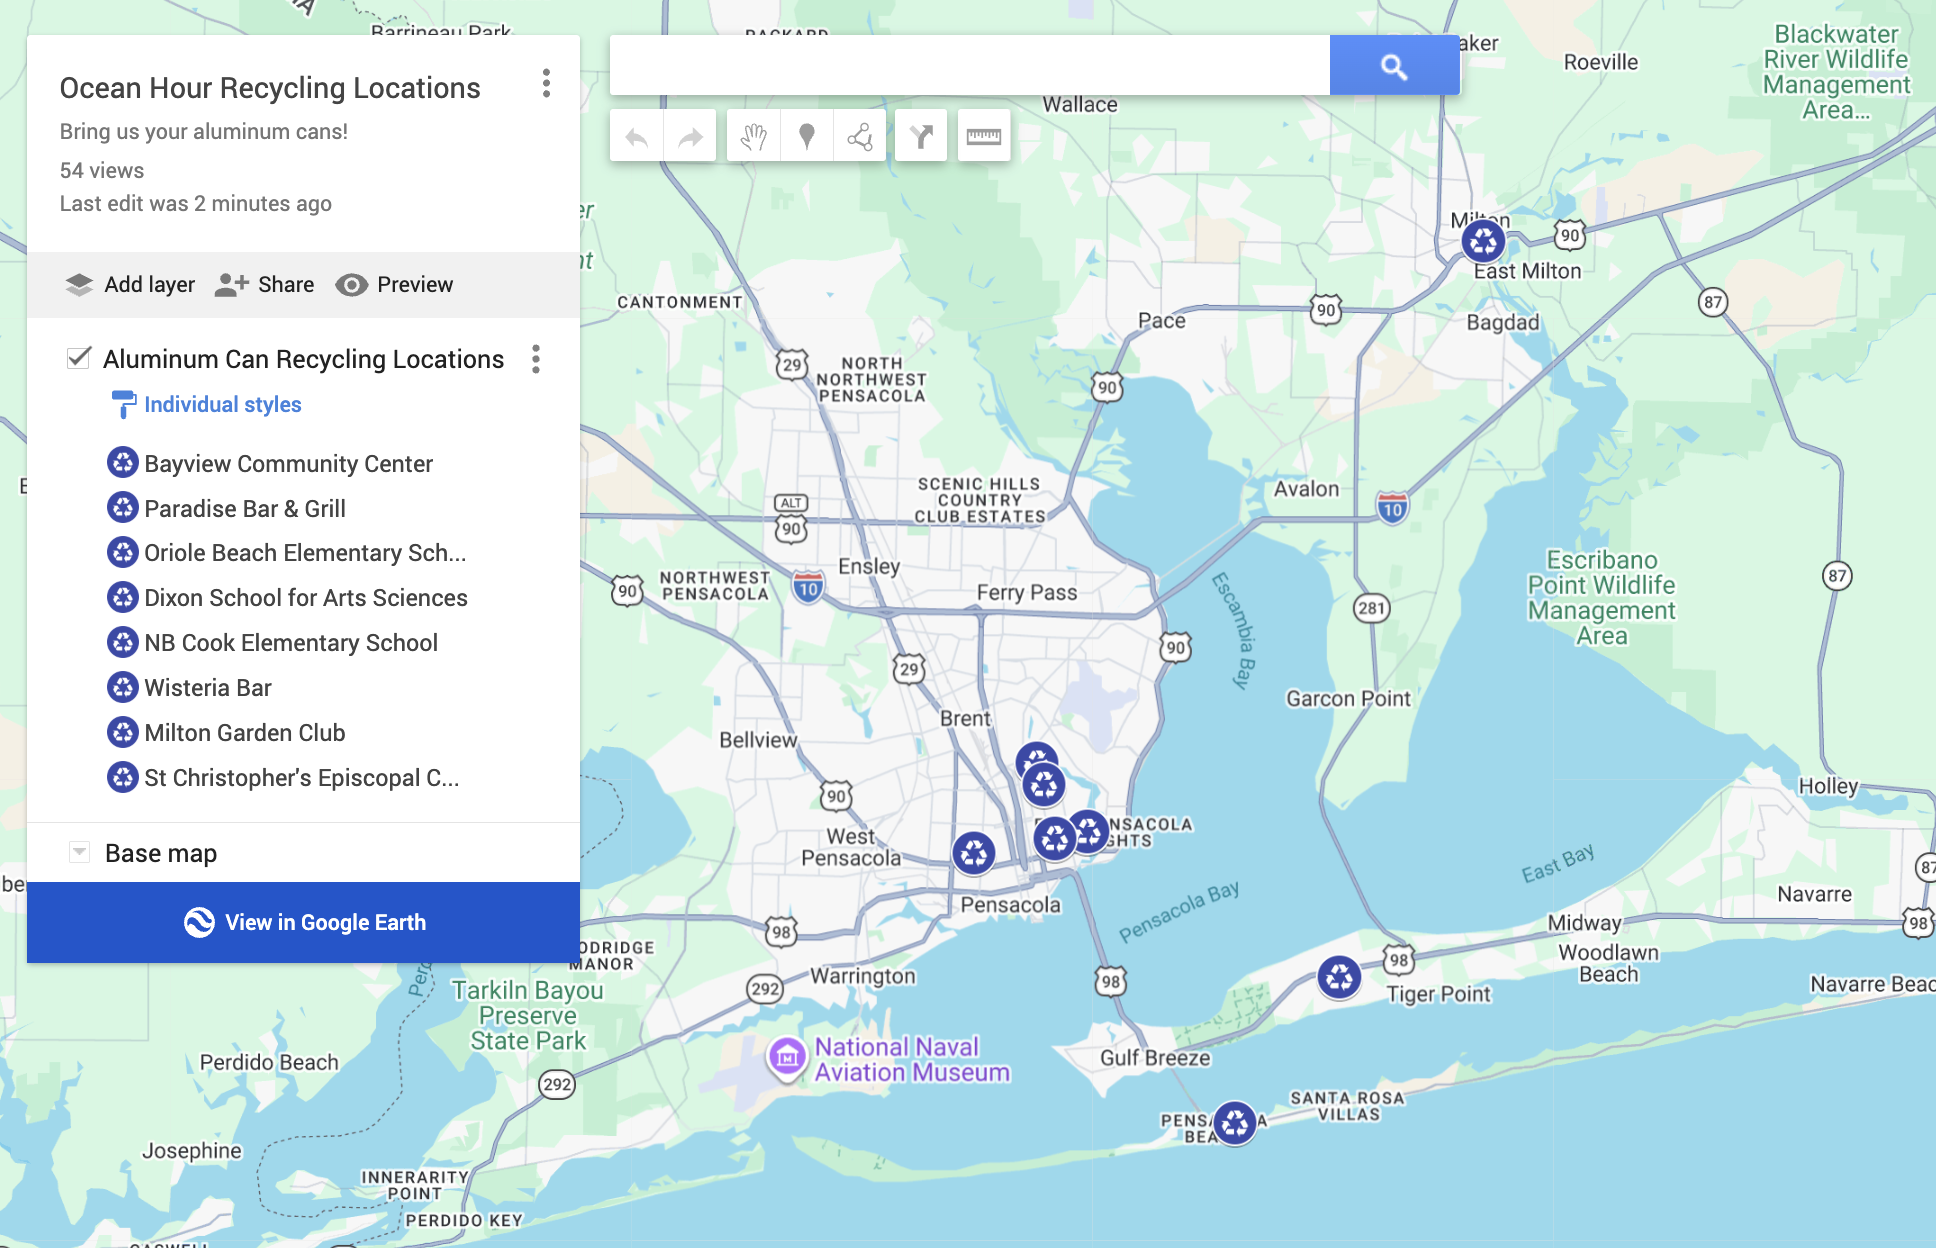This screenshot has width=1936, height=1248.
Task: Click recycling marker near Milton
Action: point(1483,241)
